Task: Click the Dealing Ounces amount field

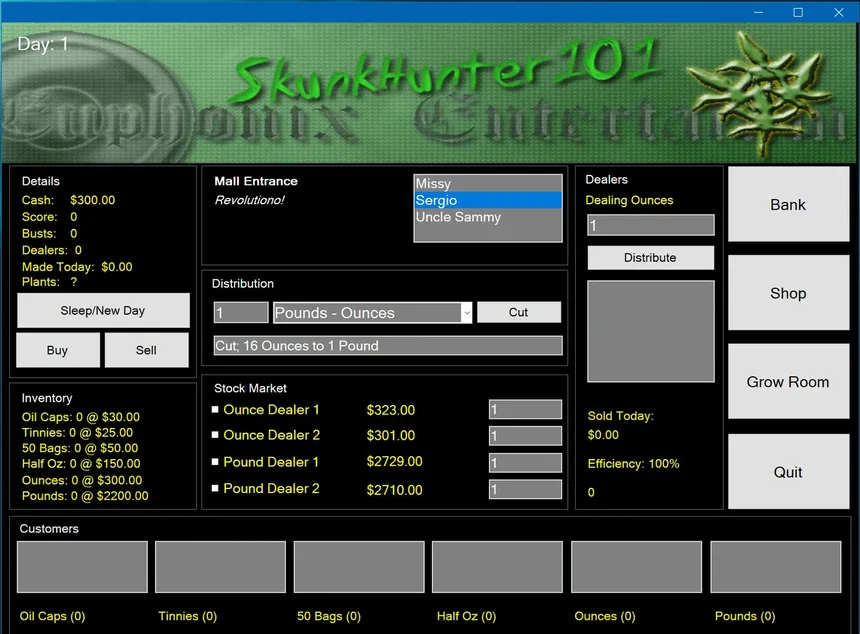Action: point(650,225)
